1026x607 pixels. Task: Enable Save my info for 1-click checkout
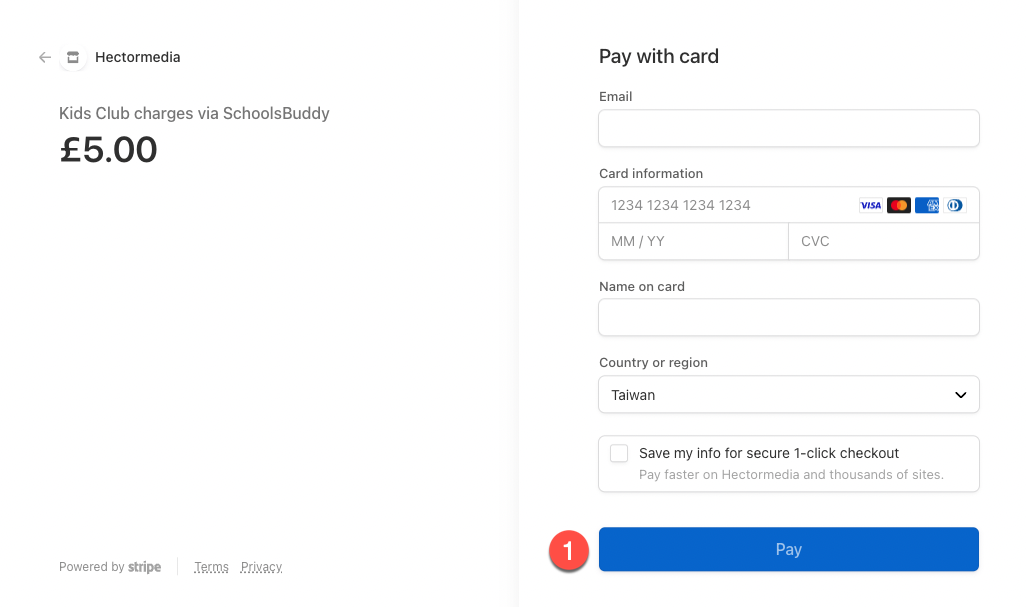coord(619,453)
